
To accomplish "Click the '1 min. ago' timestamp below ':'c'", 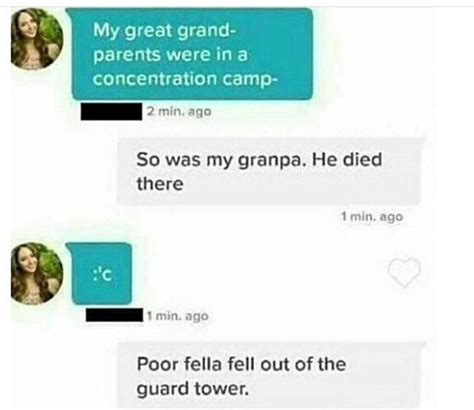I will pyautogui.click(x=178, y=316).
